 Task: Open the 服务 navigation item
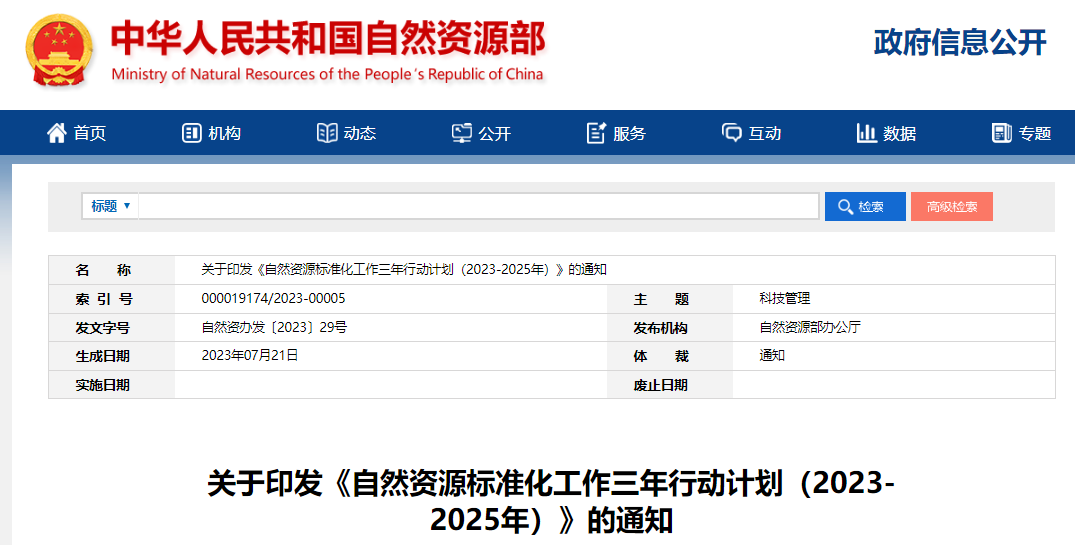pos(616,133)
